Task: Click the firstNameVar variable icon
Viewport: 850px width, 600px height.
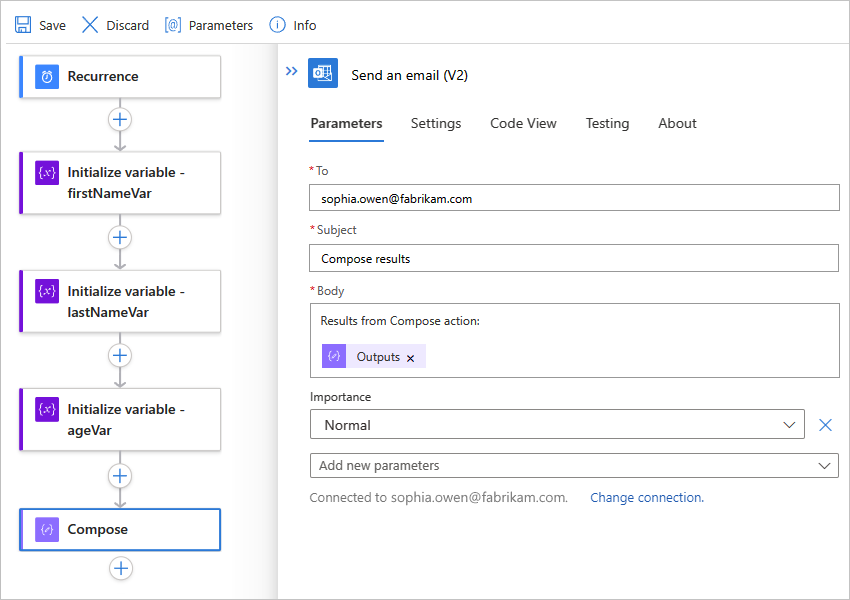Action: [47, 172]
